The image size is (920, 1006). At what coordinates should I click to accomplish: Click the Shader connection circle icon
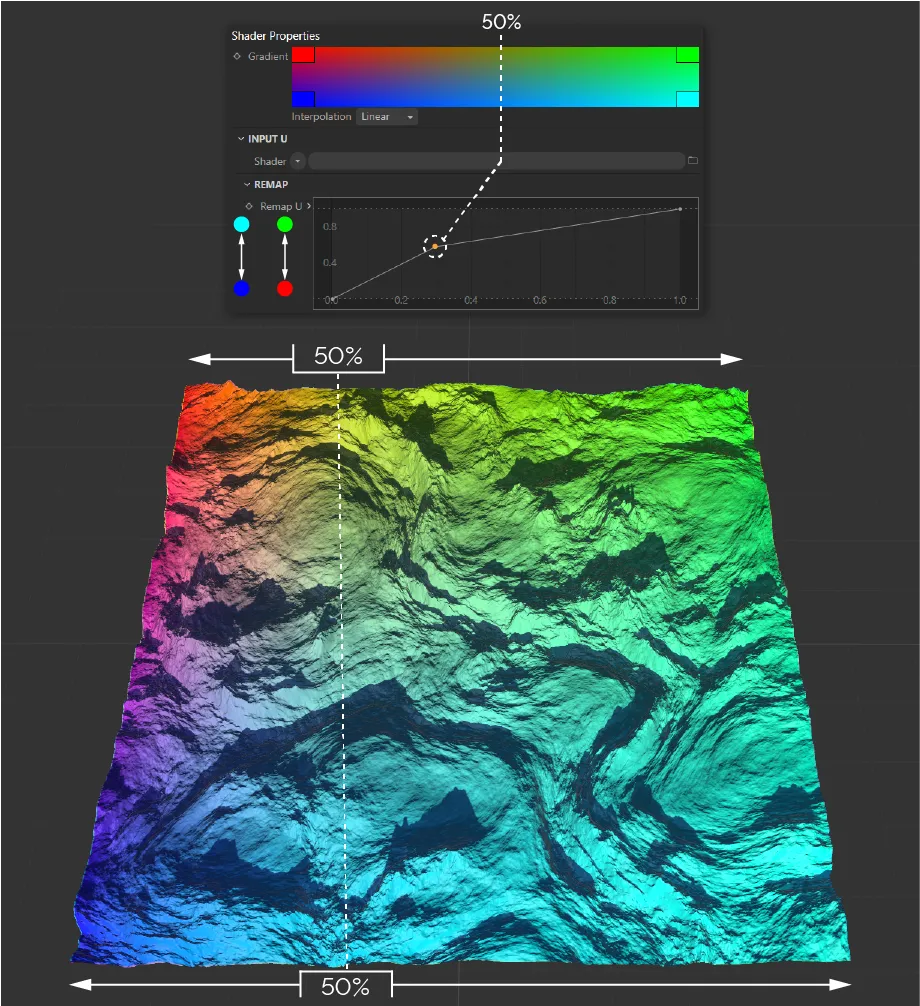point(297,161)
